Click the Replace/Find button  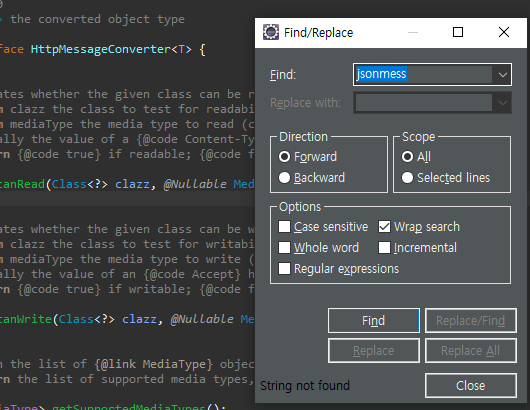point(471,320)
